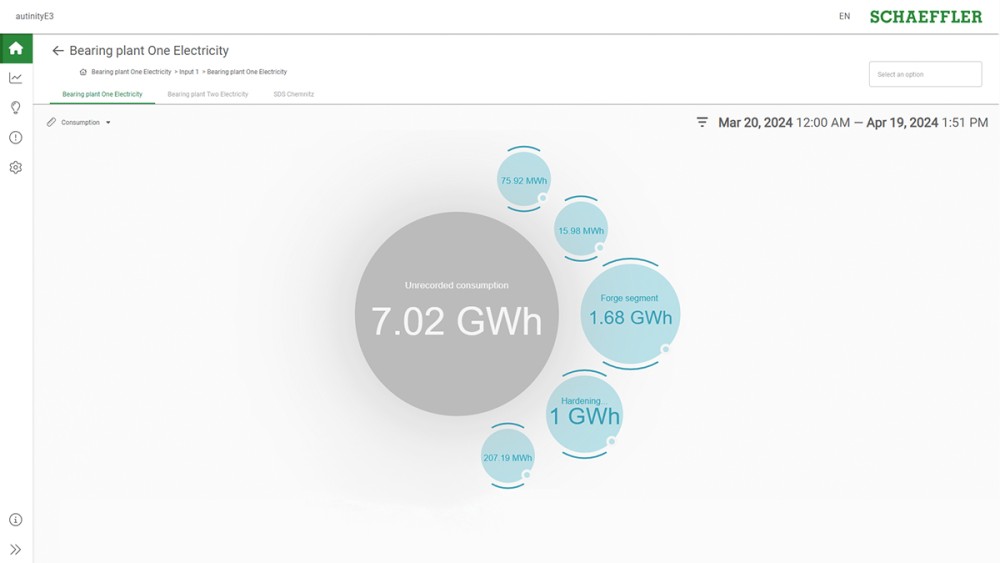Select the Hardening 1 GWh bubble
This screenshot has width=1000, height=563.
click(x=584, y=412)
